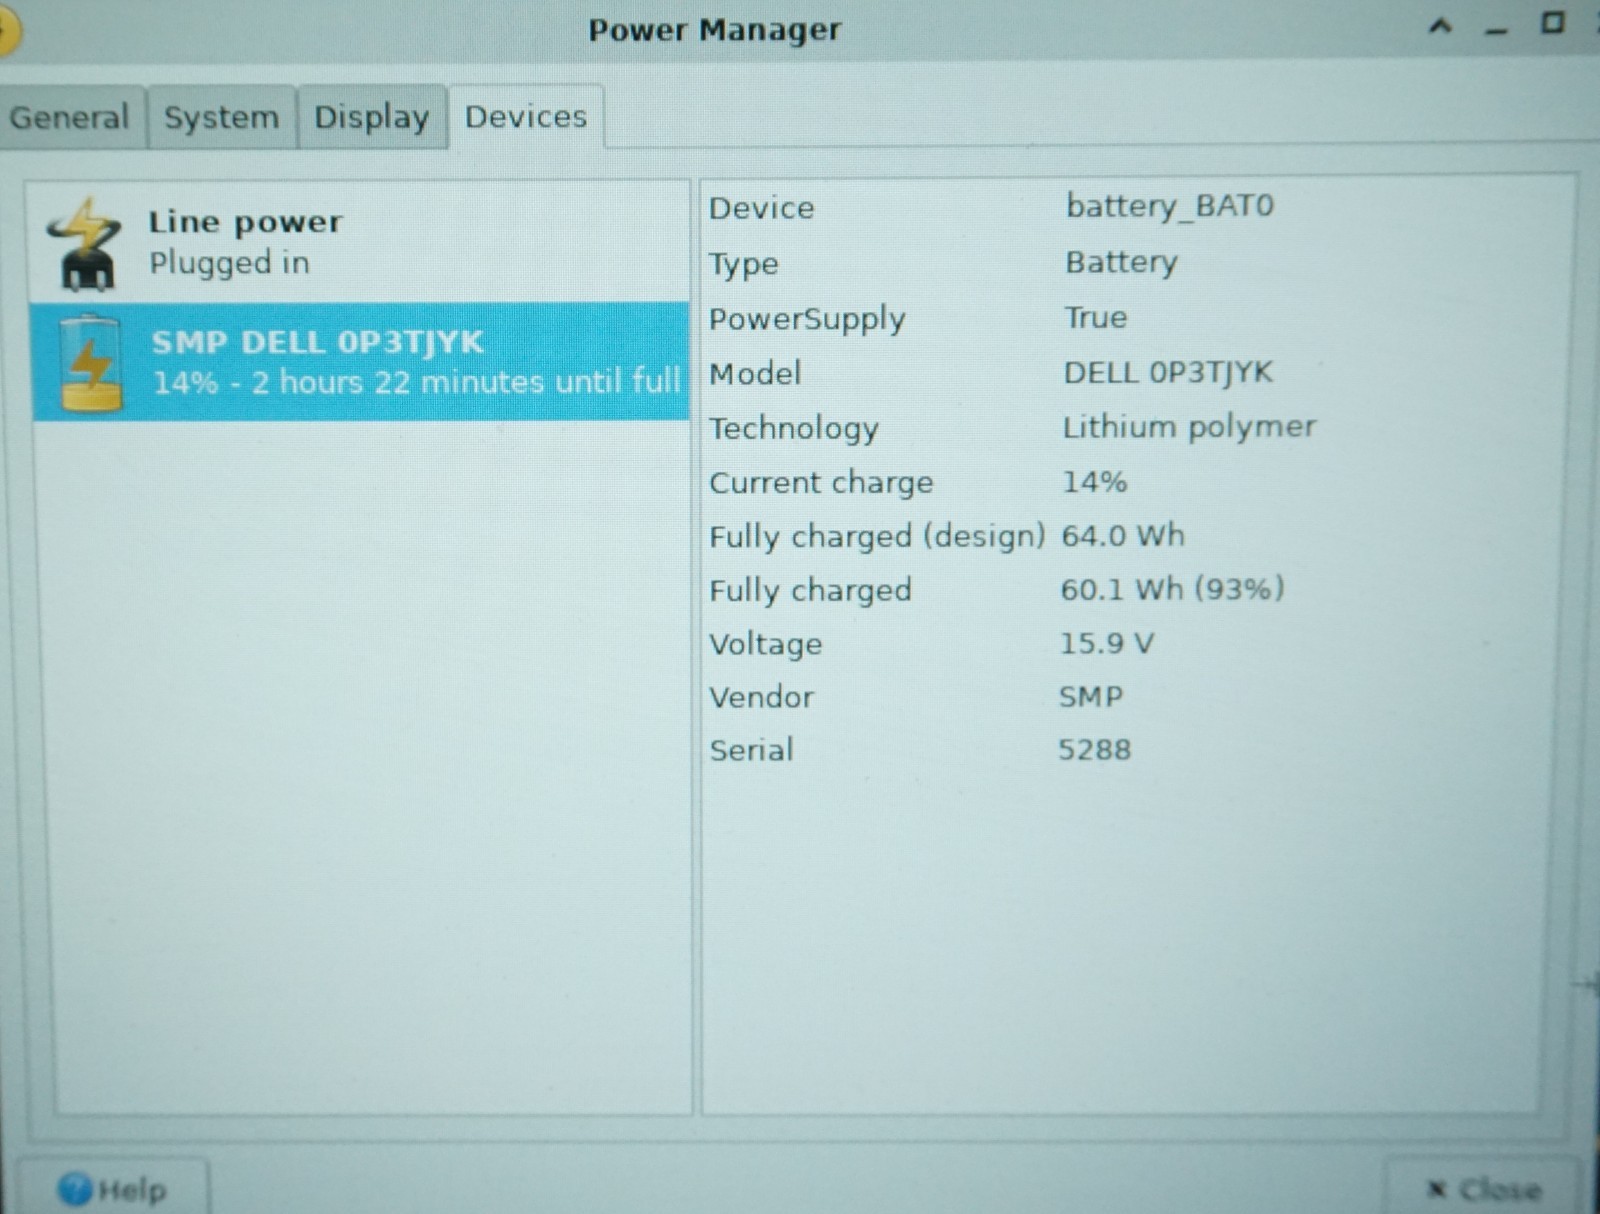Image resolution: width=1600 pixels, height=1214 pixels.
Task: Click the Current charge value 14%
Action: point(1094,482)
